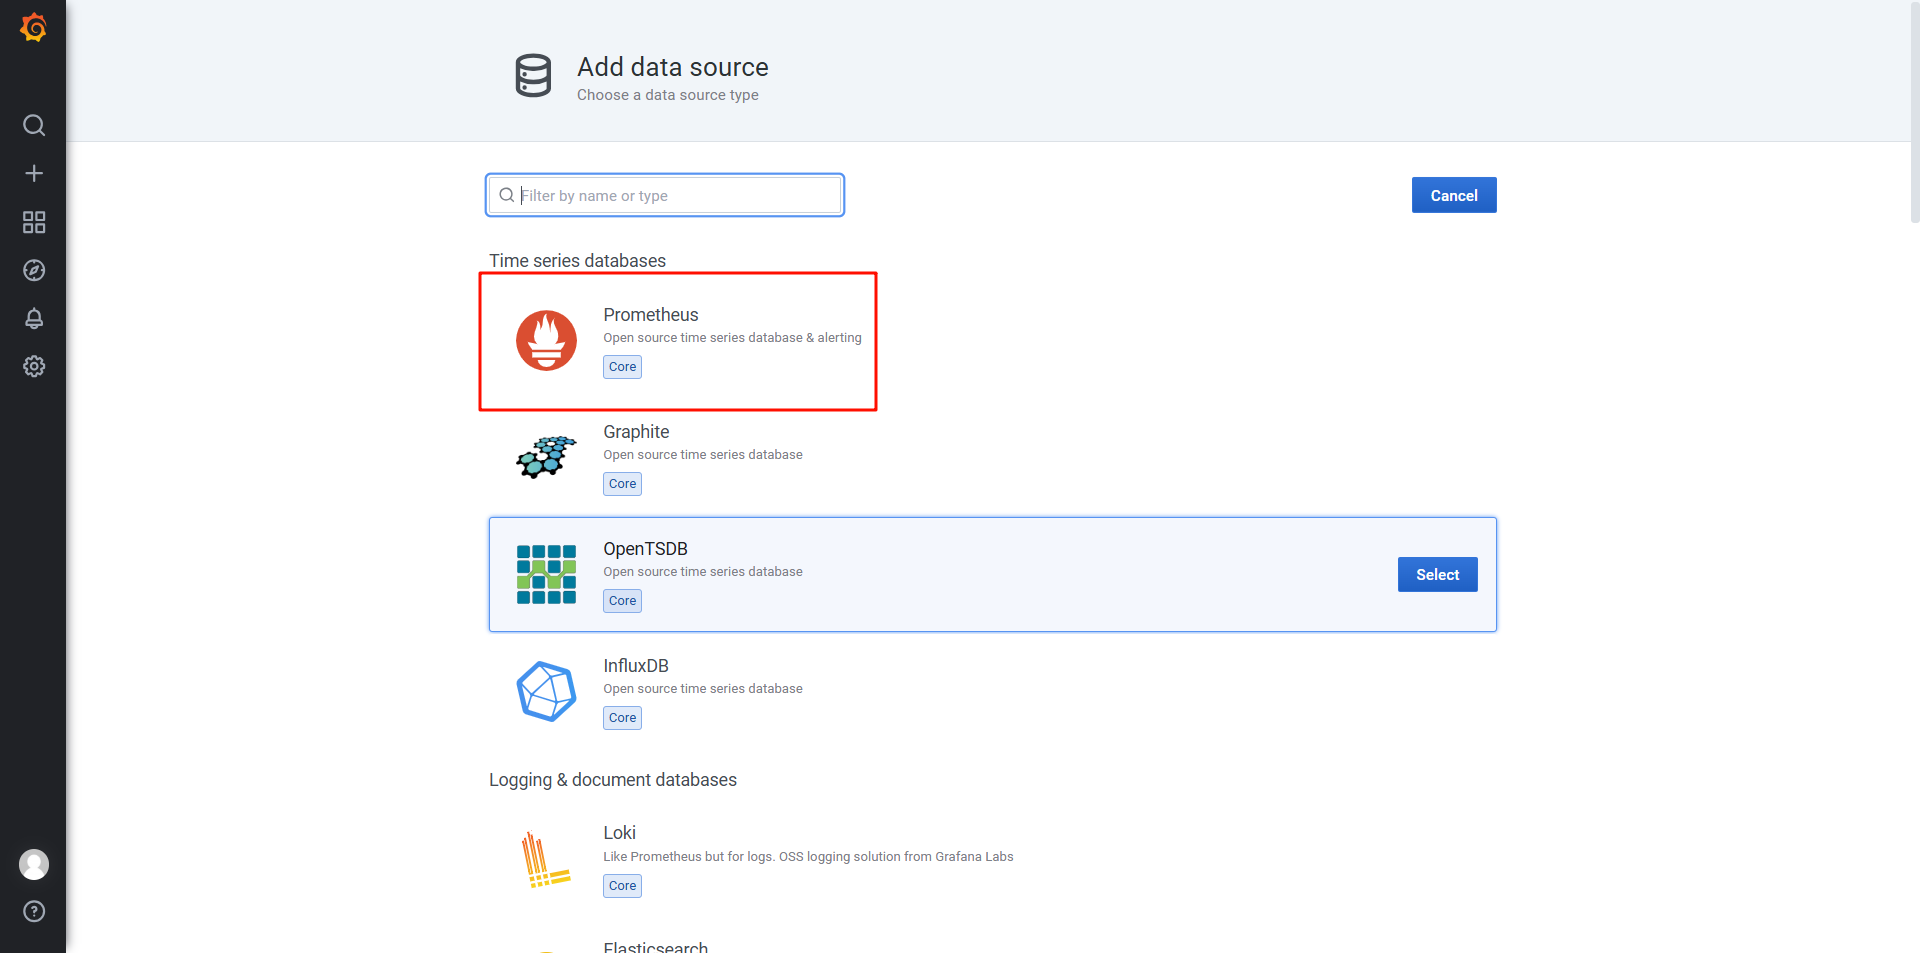Click the Core badge under Prometheus
This screenshot has height=953, width=1920.
point(622,367)
